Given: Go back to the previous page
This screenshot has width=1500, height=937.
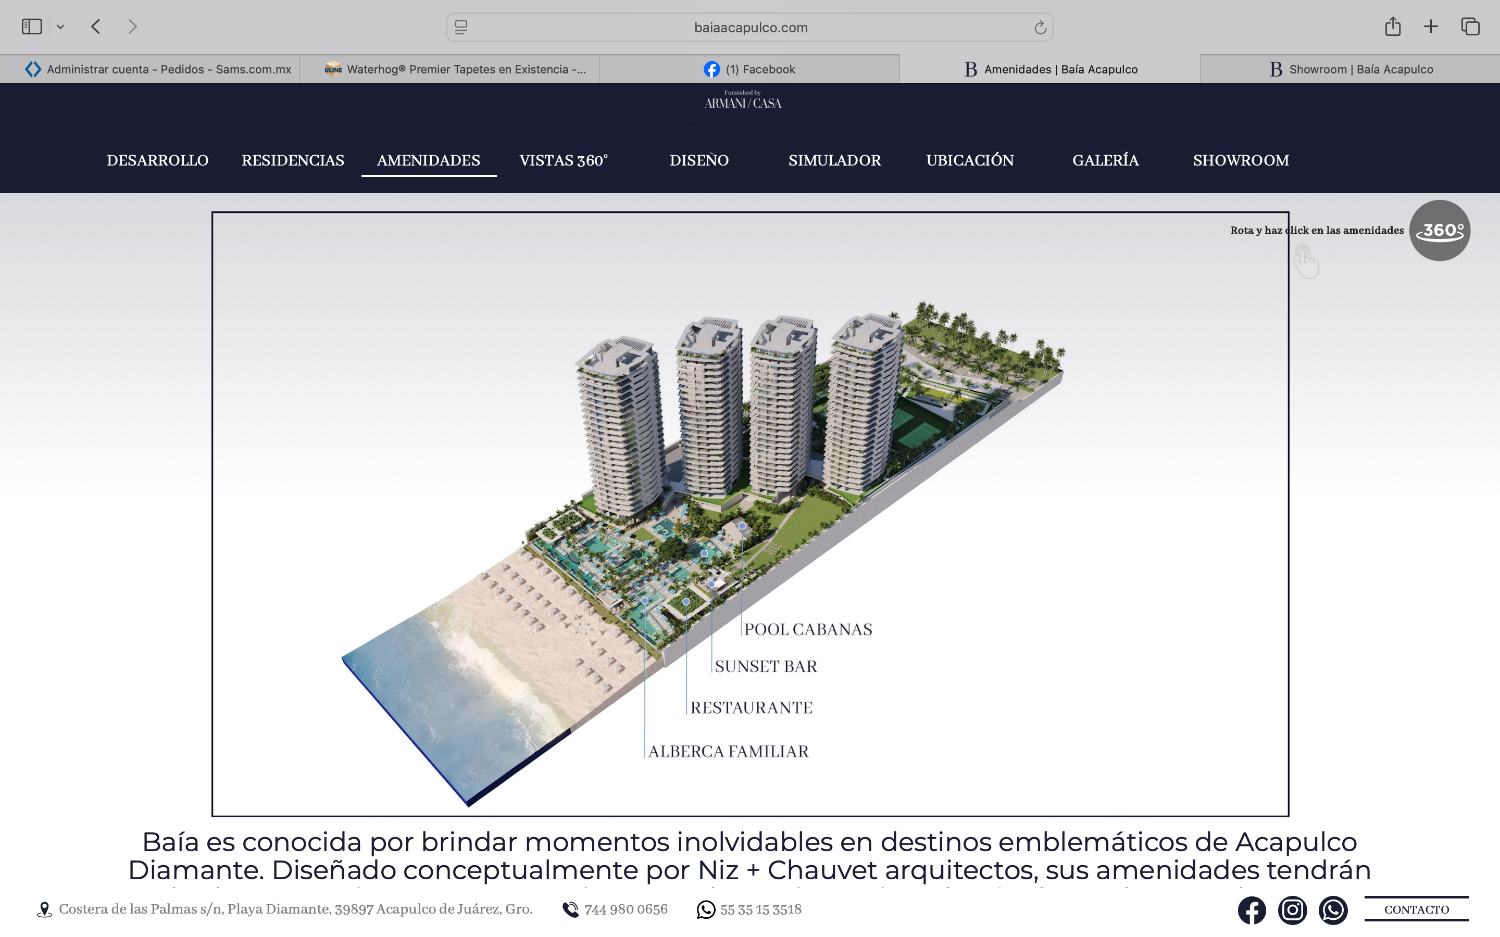Looking at the screenshot, I should pos(96,27).
